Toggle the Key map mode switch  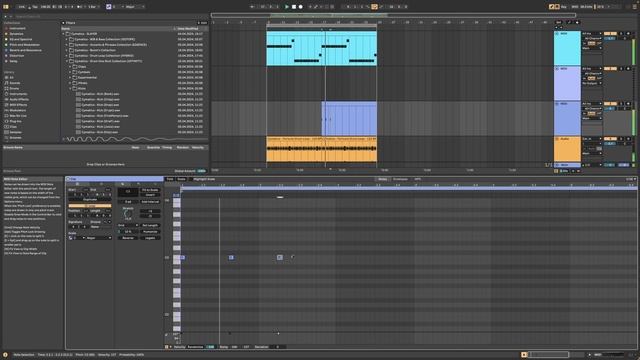[x=564, y=7]
